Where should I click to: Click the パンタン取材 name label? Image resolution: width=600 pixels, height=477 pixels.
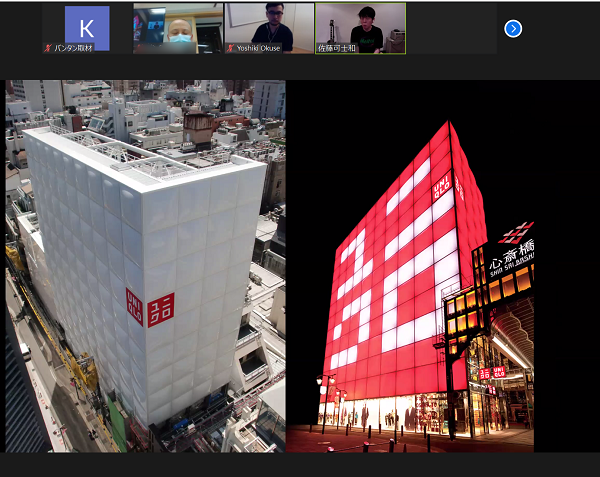coord(72,47)
